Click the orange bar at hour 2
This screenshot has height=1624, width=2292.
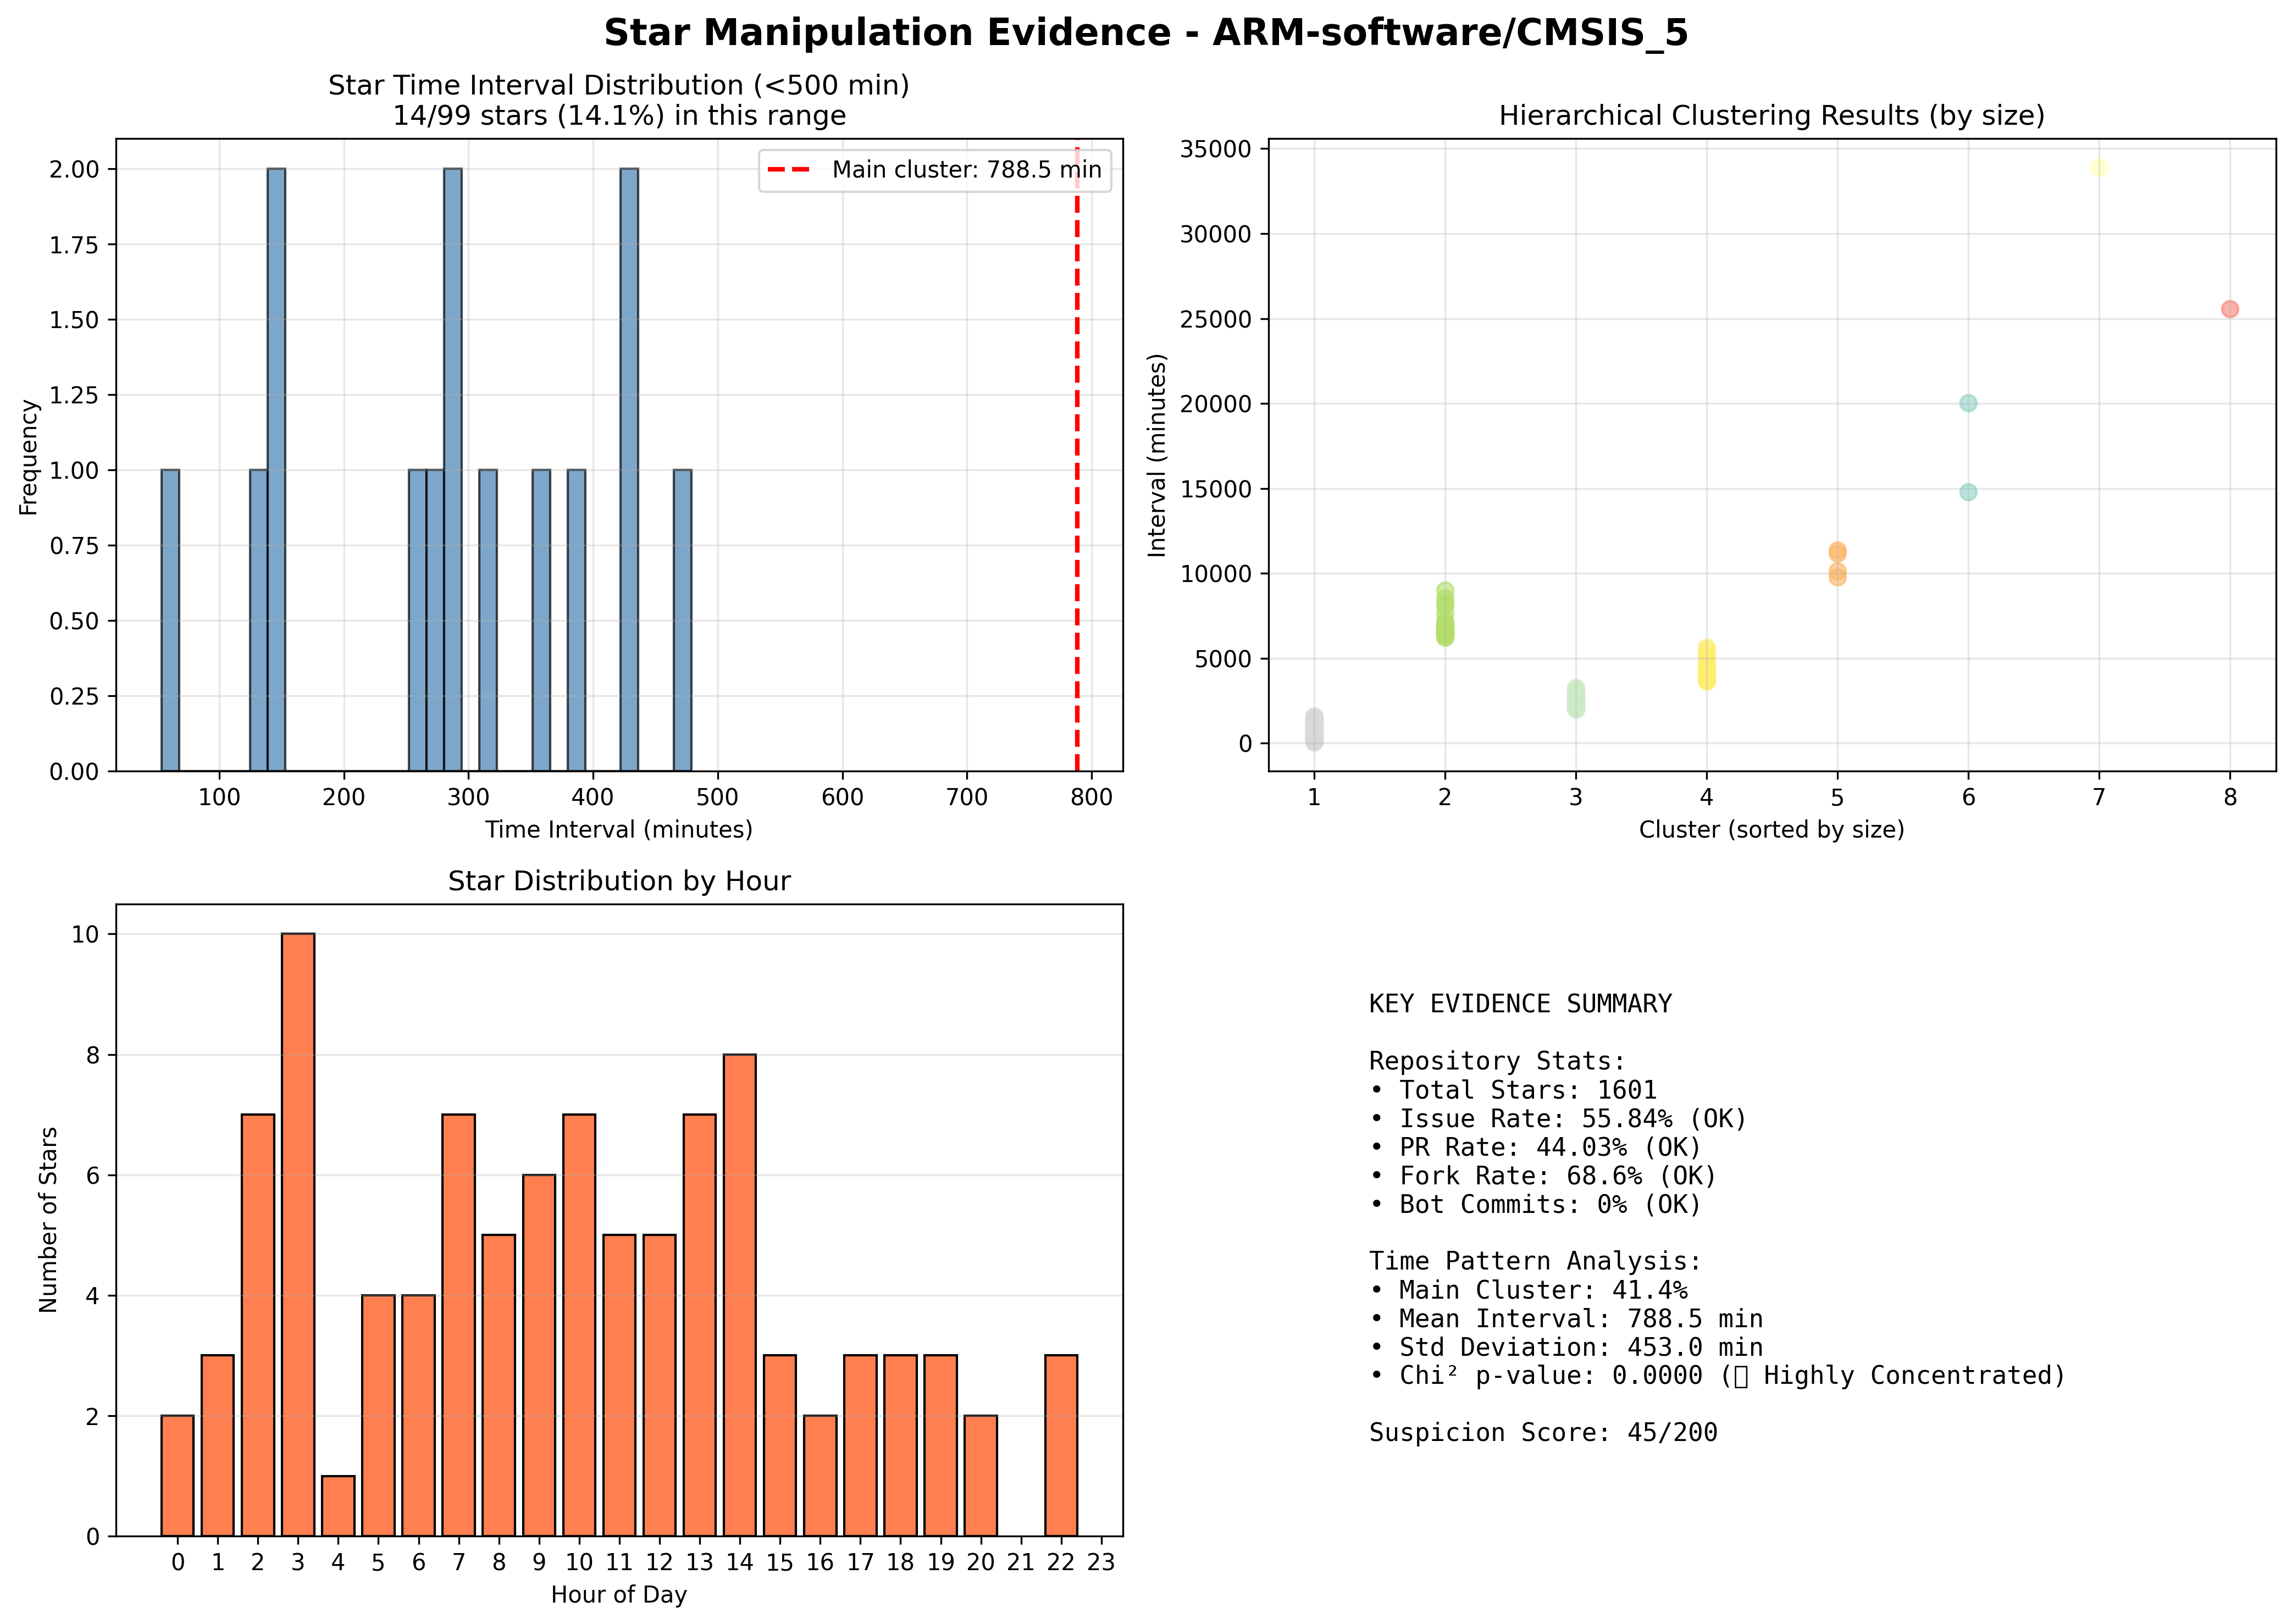258,1326
